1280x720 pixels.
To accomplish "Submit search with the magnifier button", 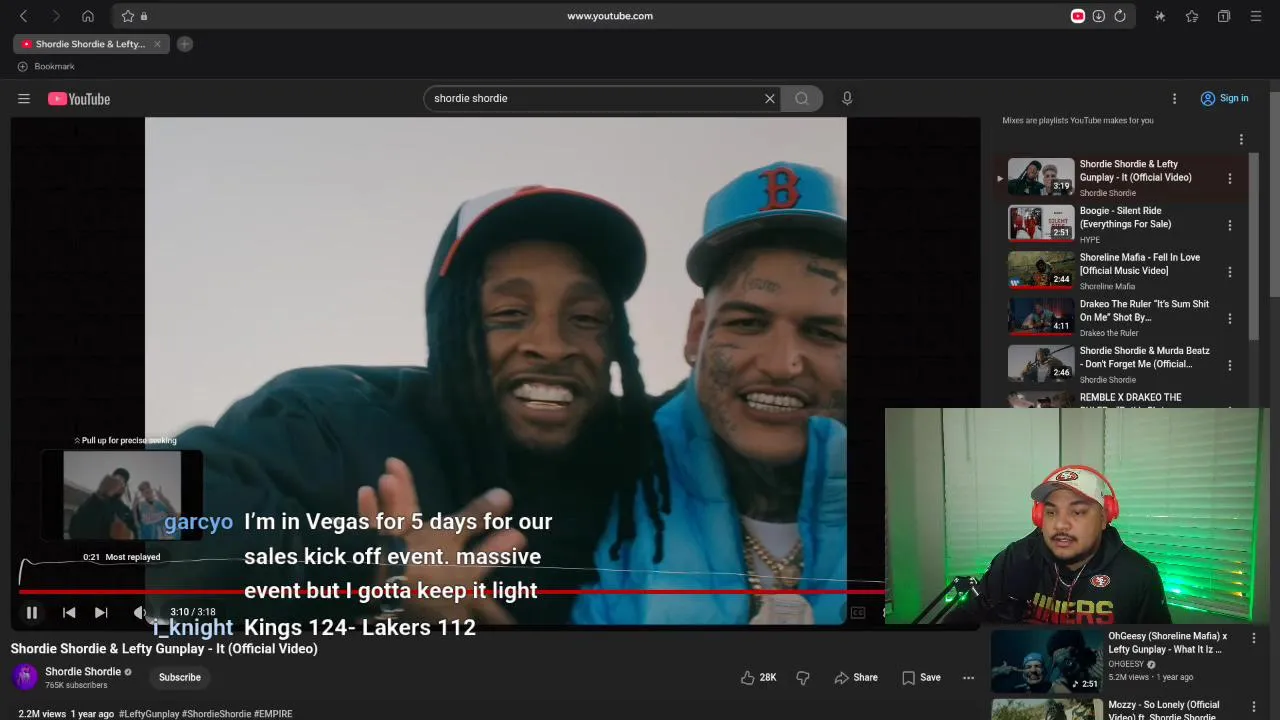I will [801, 98].
